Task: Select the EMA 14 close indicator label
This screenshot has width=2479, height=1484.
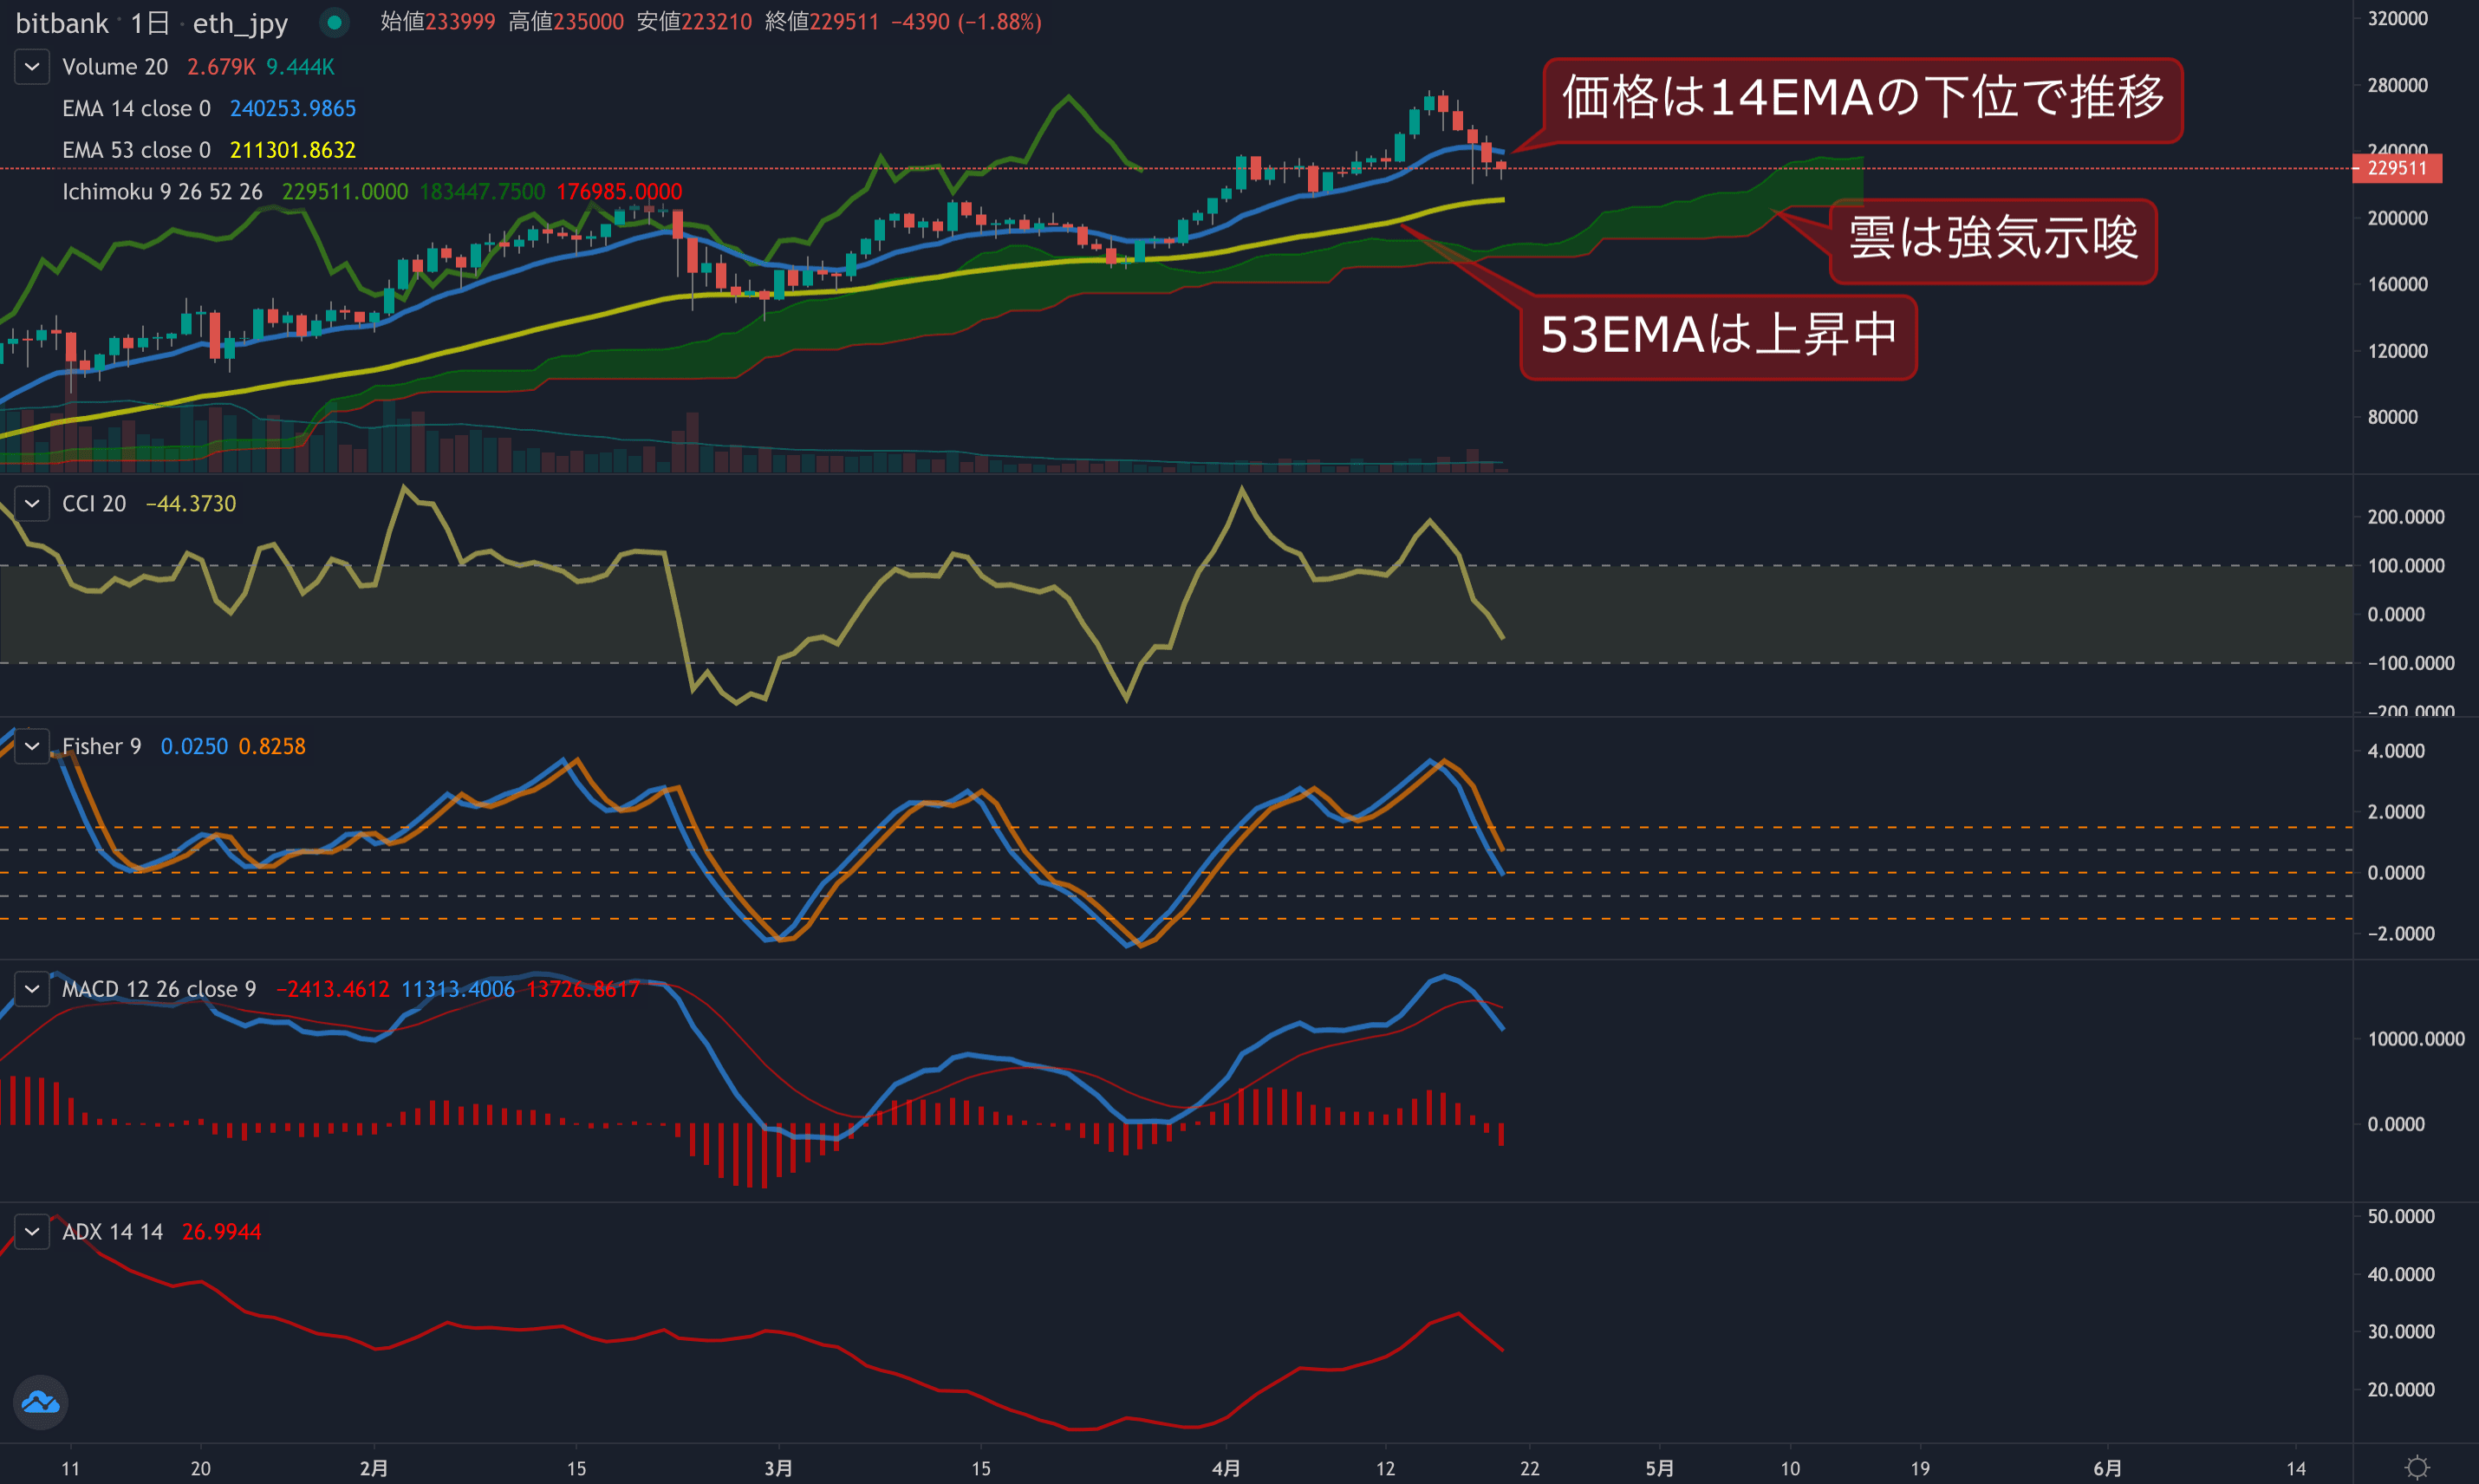Action: tap(136, 108)
